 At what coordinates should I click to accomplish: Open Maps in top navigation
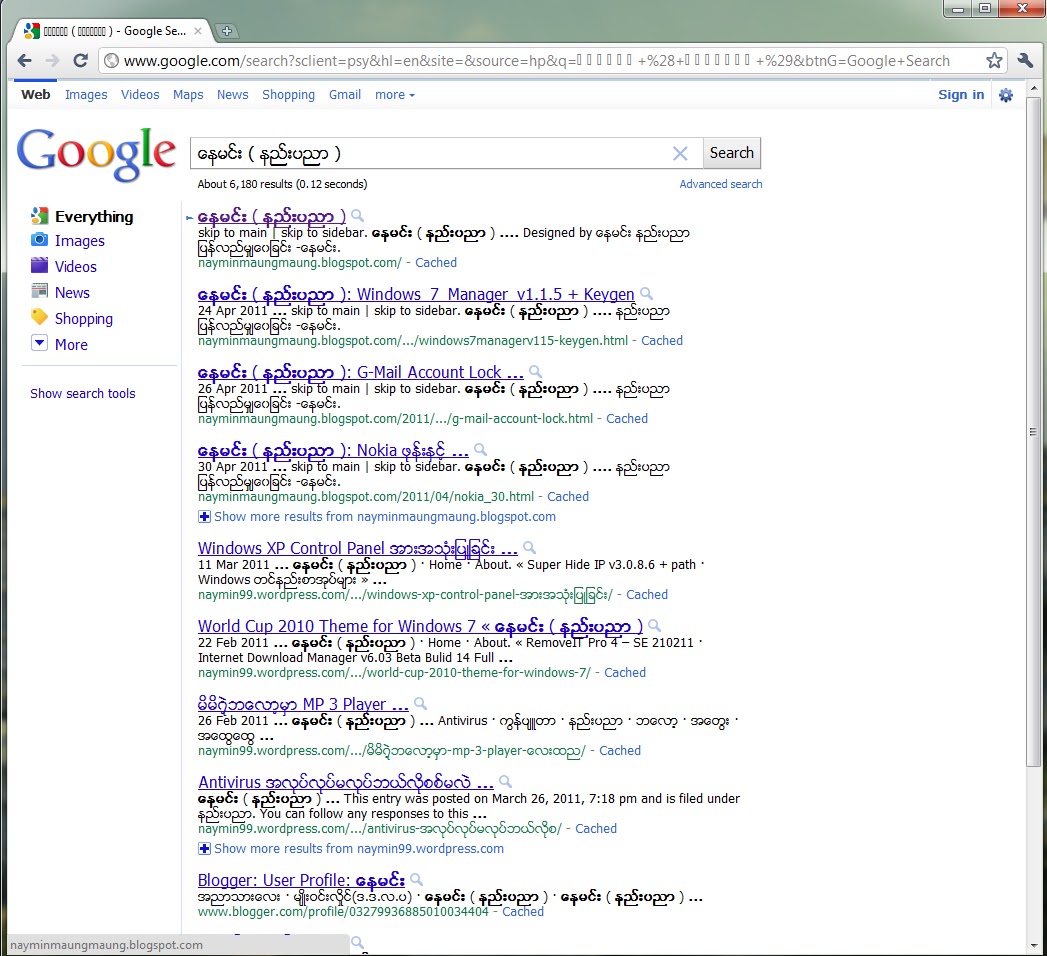(188, 95)
